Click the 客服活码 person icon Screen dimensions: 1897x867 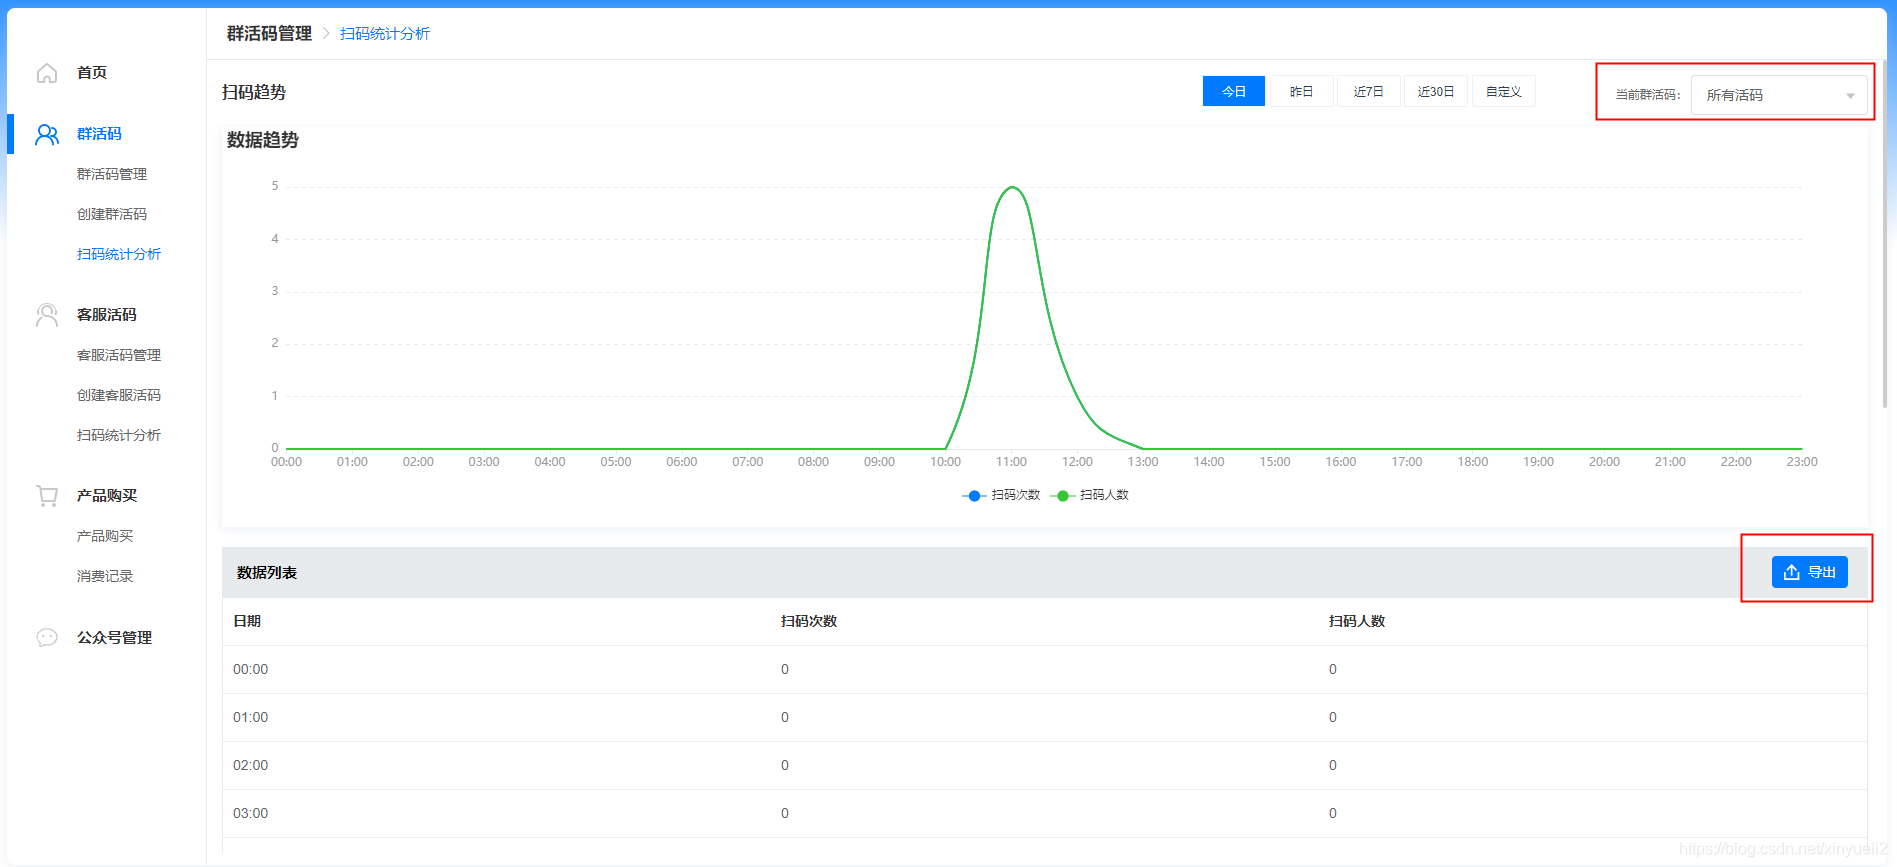coord(47,315)
